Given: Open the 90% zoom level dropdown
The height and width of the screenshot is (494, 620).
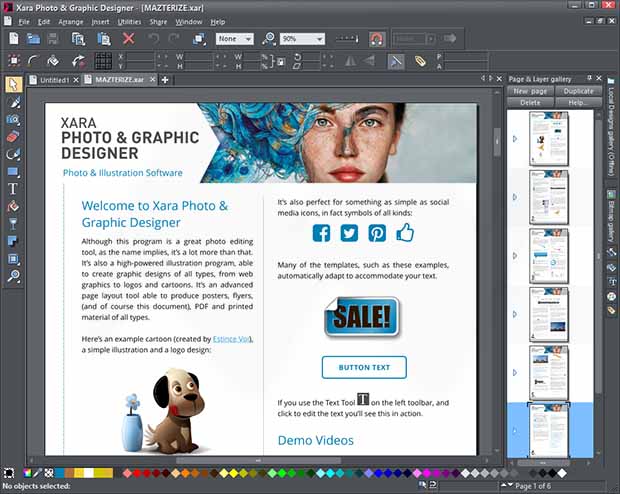Looking at the screenshot, I should click(x=302, y=39).
